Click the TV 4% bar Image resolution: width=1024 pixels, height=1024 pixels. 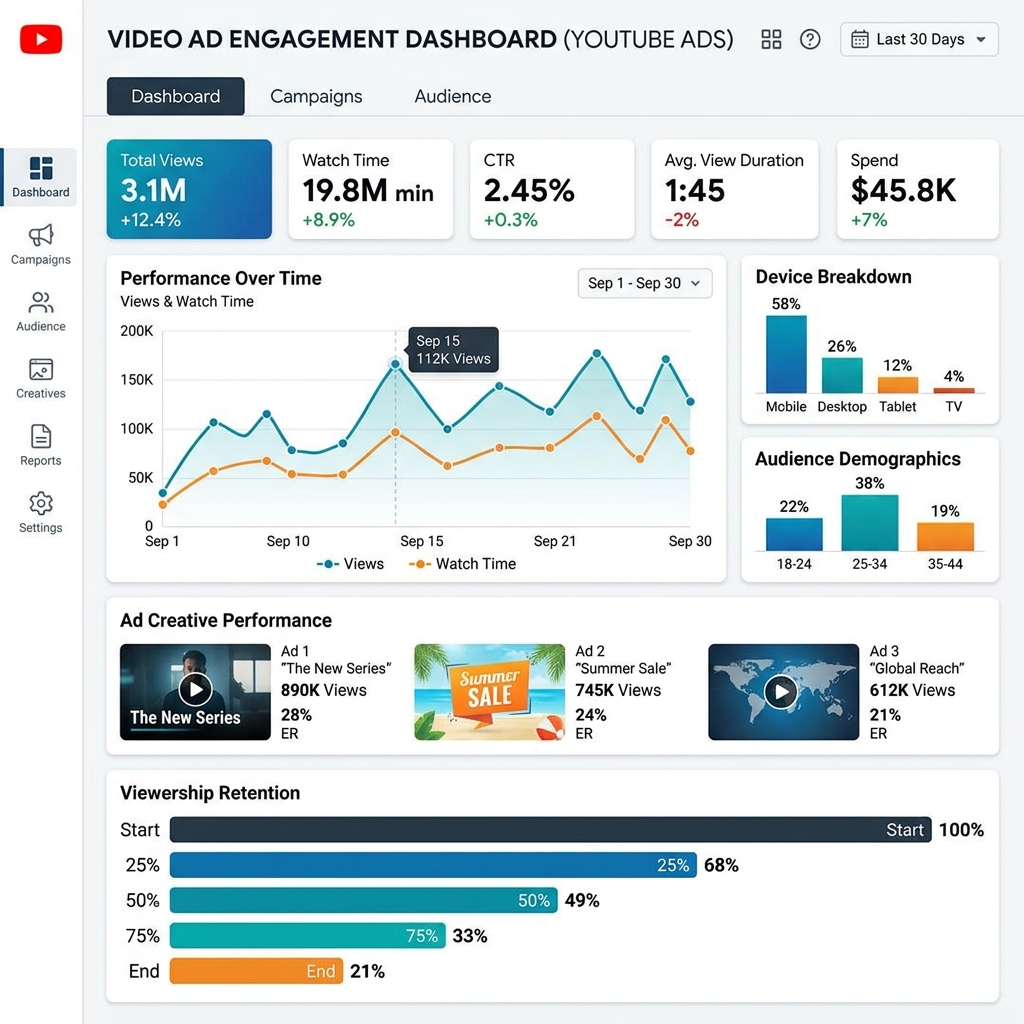click(x=953, y=390)
